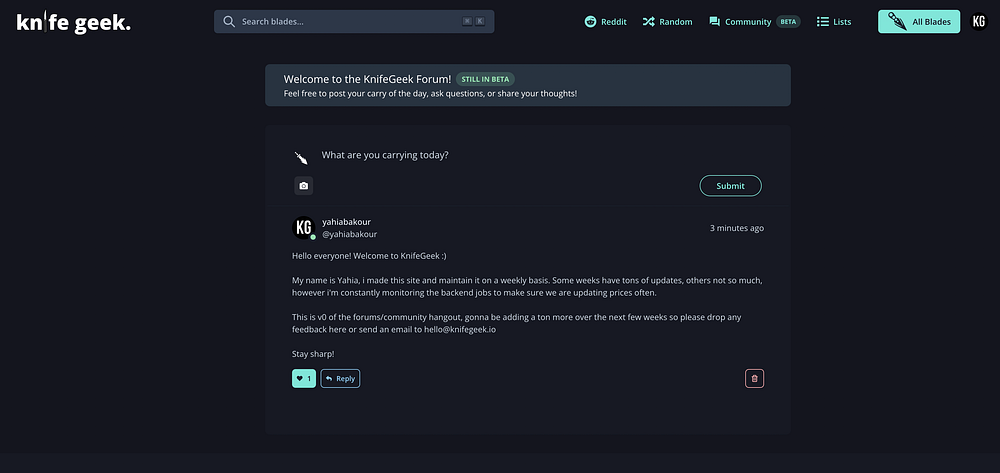Open the Reddit link
This screenshot has height=473, width=1000.
click(605, 22)
